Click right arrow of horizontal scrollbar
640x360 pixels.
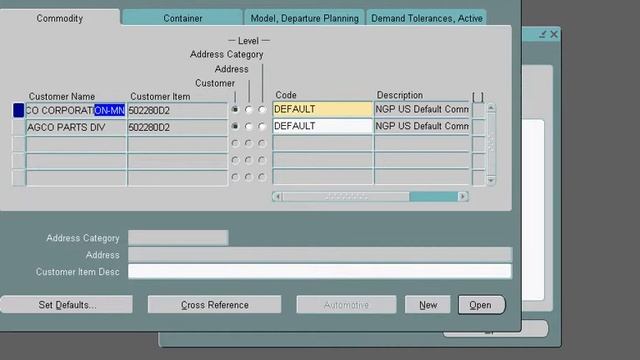click(x=463, y=197)
